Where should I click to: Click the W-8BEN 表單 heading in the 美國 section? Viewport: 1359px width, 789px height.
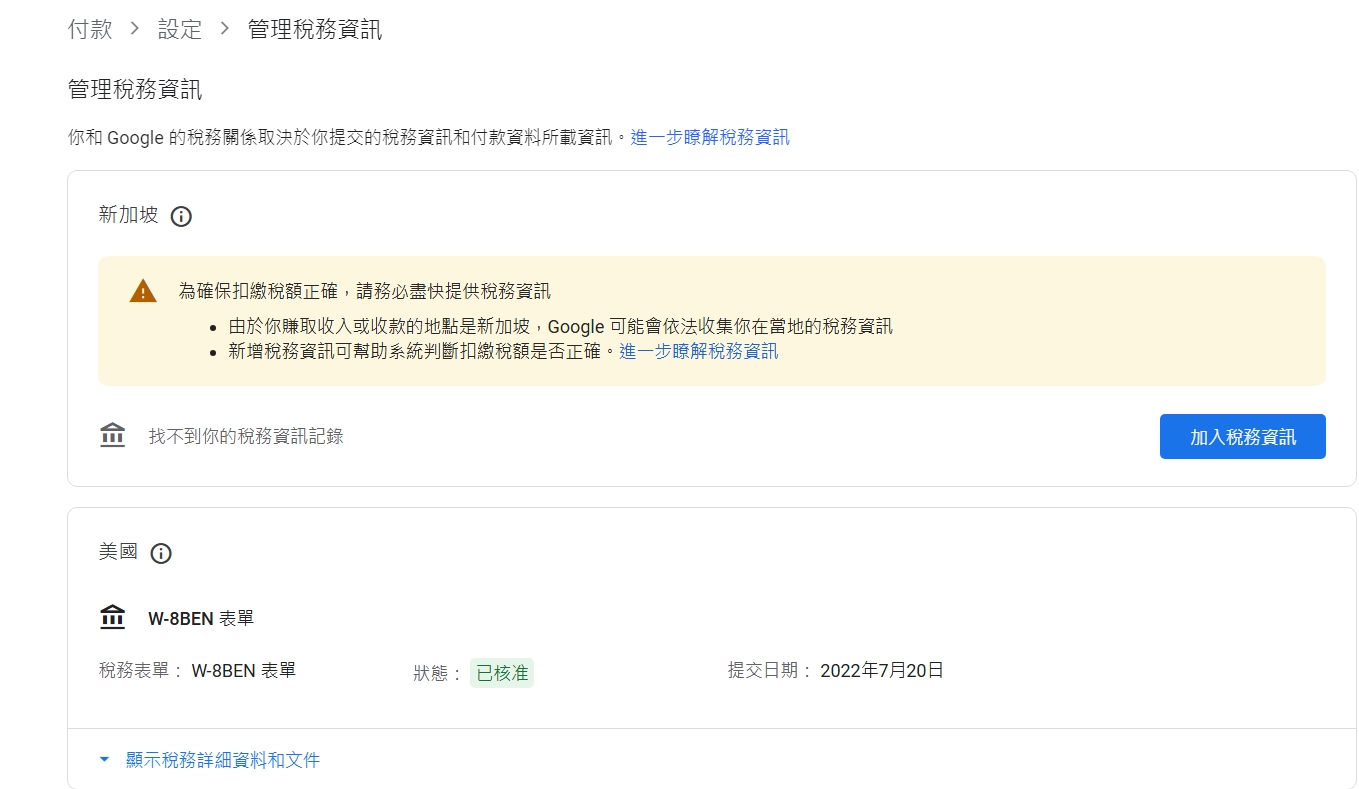[201, 618]
